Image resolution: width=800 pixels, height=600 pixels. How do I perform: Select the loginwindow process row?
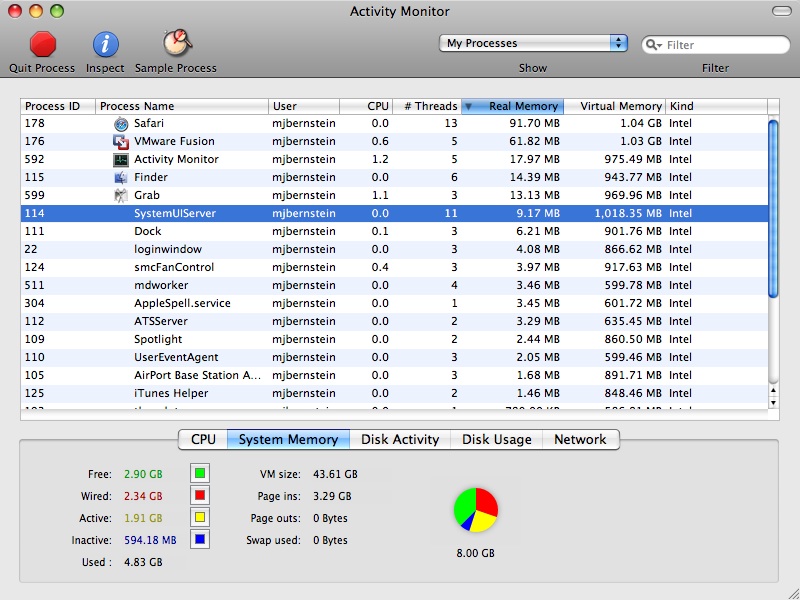(394, 249)
